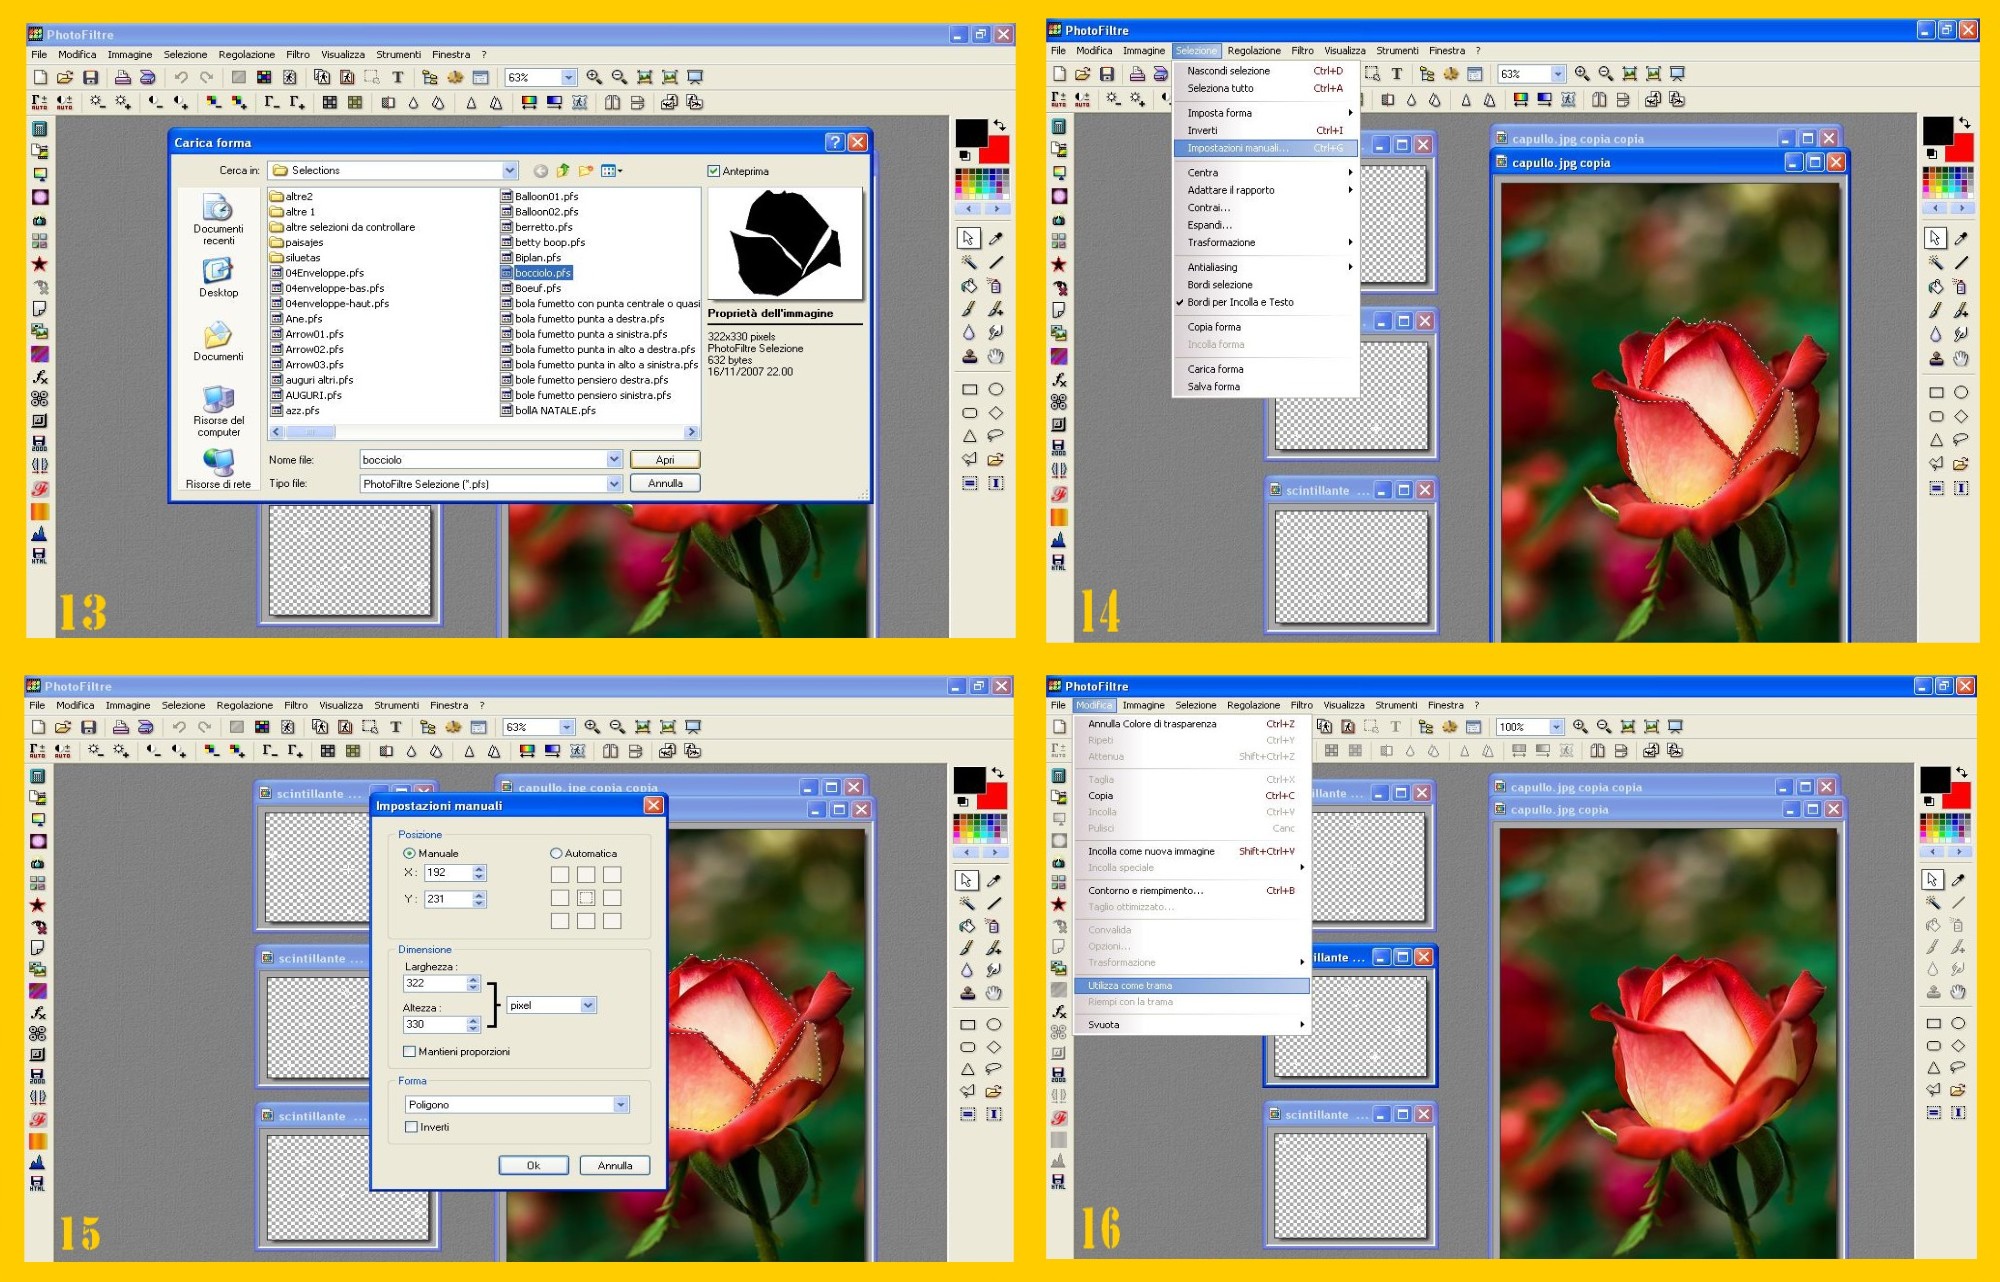Screen dimensions: 2000x1282
Task: Select the Automatica radio button
Action: coord(556,853)
